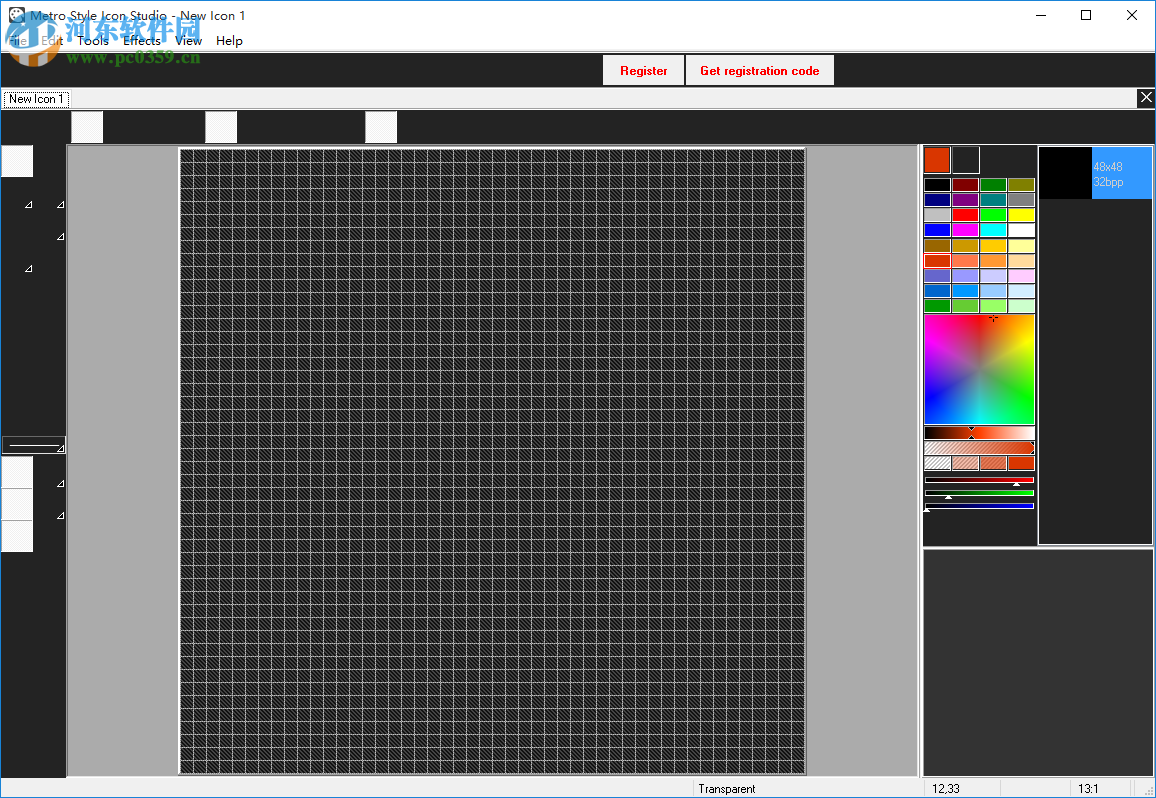1156x798 pixels.
Task: Click the brightness gradient bar
Action: 979,433
